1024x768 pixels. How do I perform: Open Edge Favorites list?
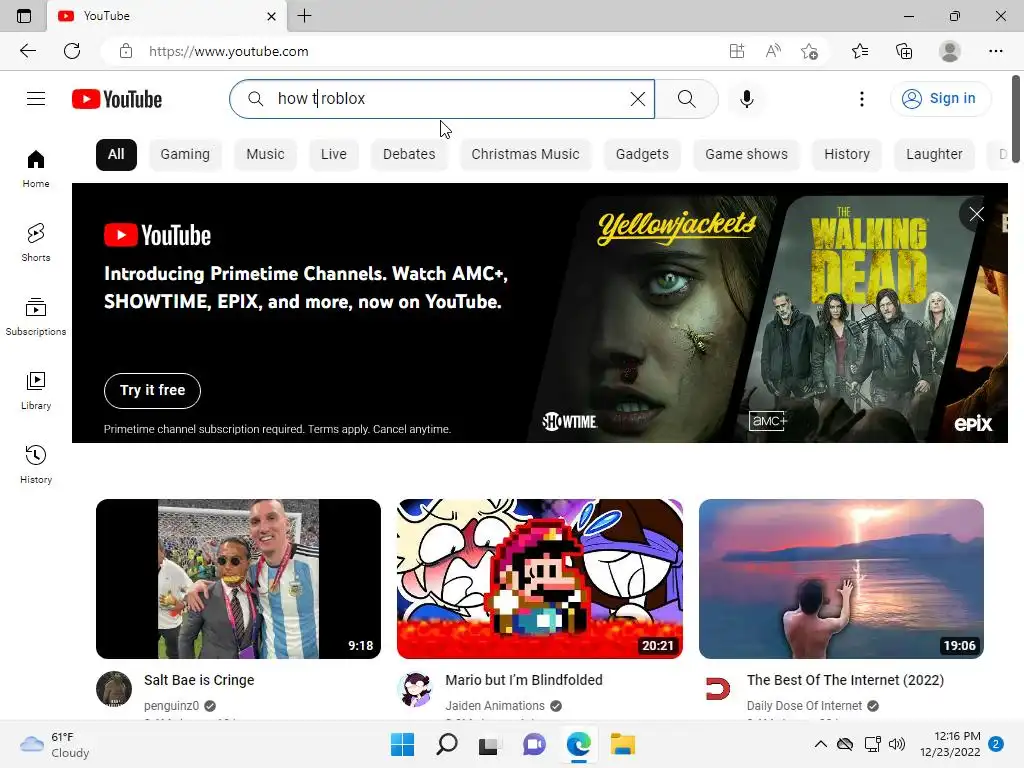[x=860, y=51]
